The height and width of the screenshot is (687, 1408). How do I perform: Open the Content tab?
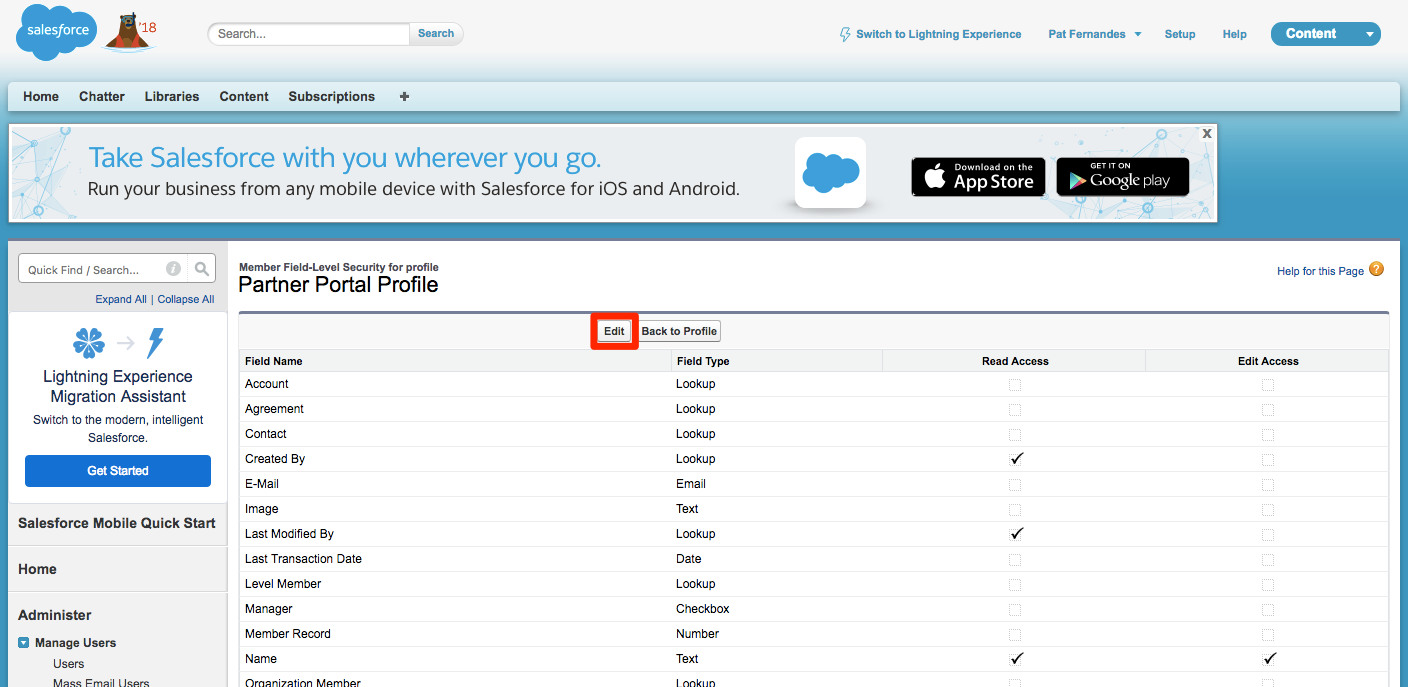[244, 97]
